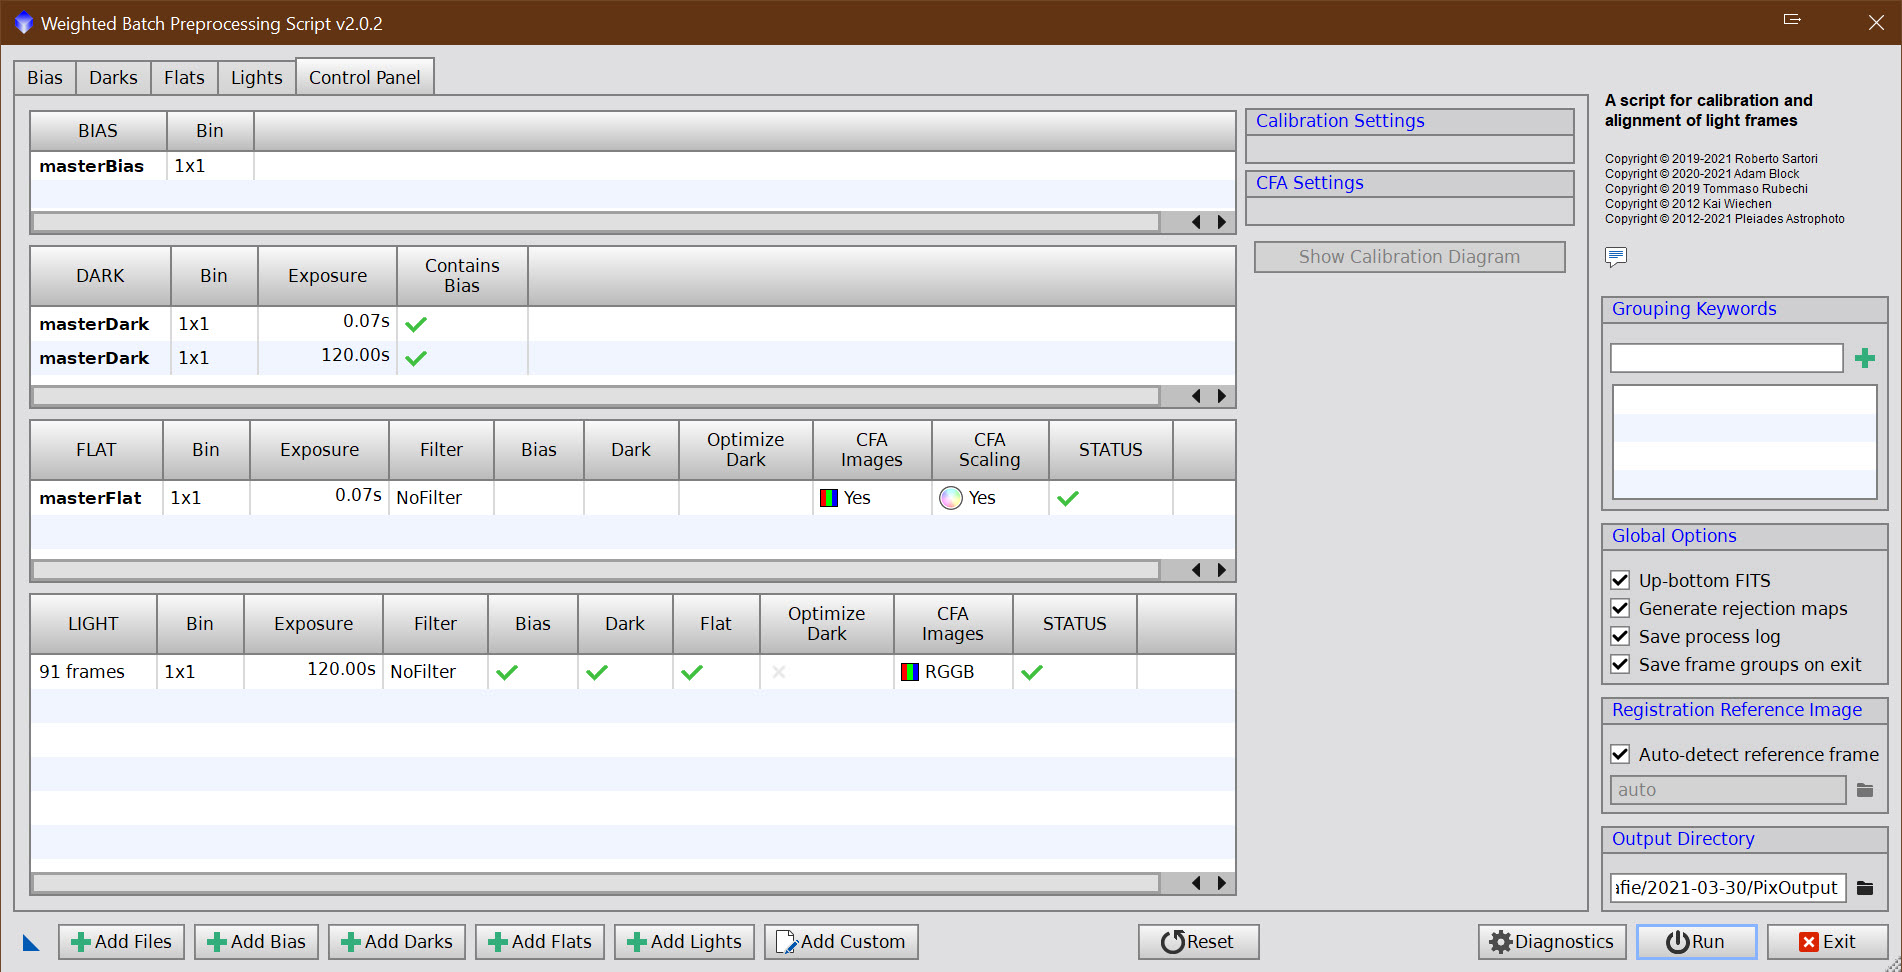Expand CFA Settings section
This screenshot has width=1902, height=972.
click(1409, 183)
